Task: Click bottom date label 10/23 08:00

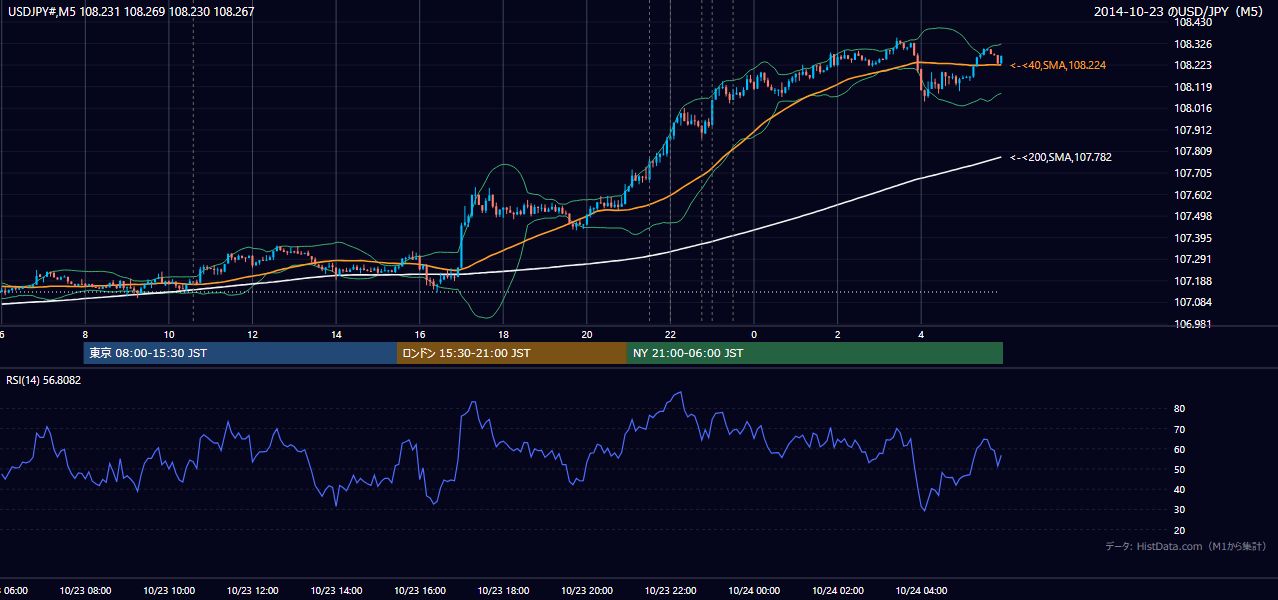Action: click(85, 591)
